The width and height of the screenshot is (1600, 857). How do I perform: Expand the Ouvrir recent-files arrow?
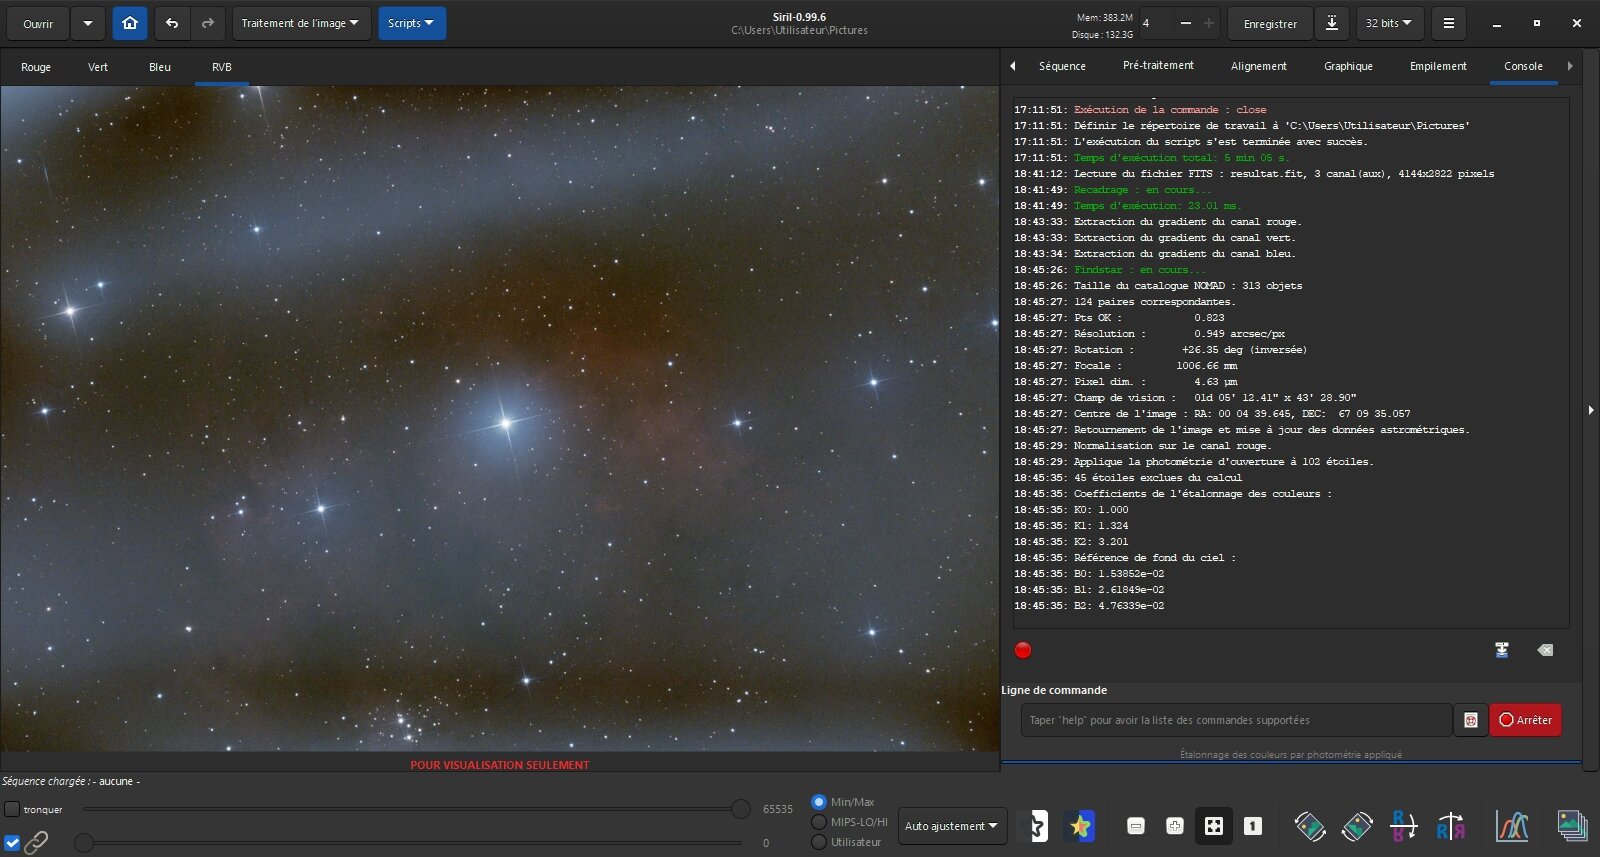click(x=88, y=23)
